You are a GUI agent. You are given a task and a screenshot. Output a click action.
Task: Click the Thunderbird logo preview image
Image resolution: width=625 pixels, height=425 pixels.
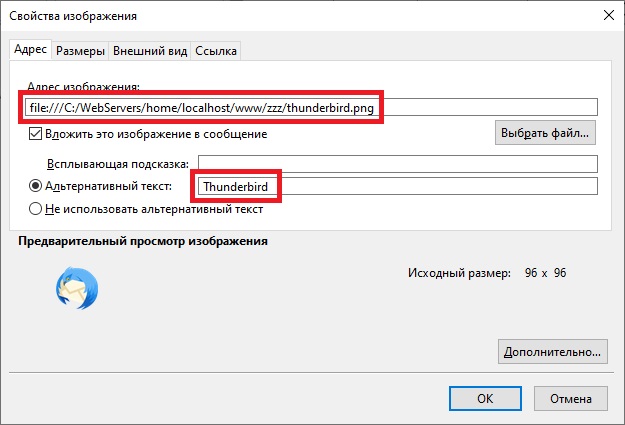pos(77,288)
